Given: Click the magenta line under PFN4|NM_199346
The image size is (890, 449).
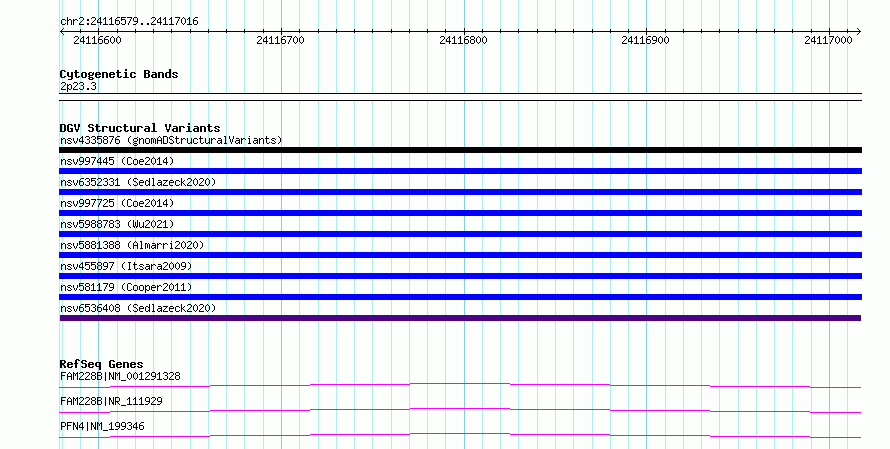Looking at the screenshot, I should pos(460,436).
